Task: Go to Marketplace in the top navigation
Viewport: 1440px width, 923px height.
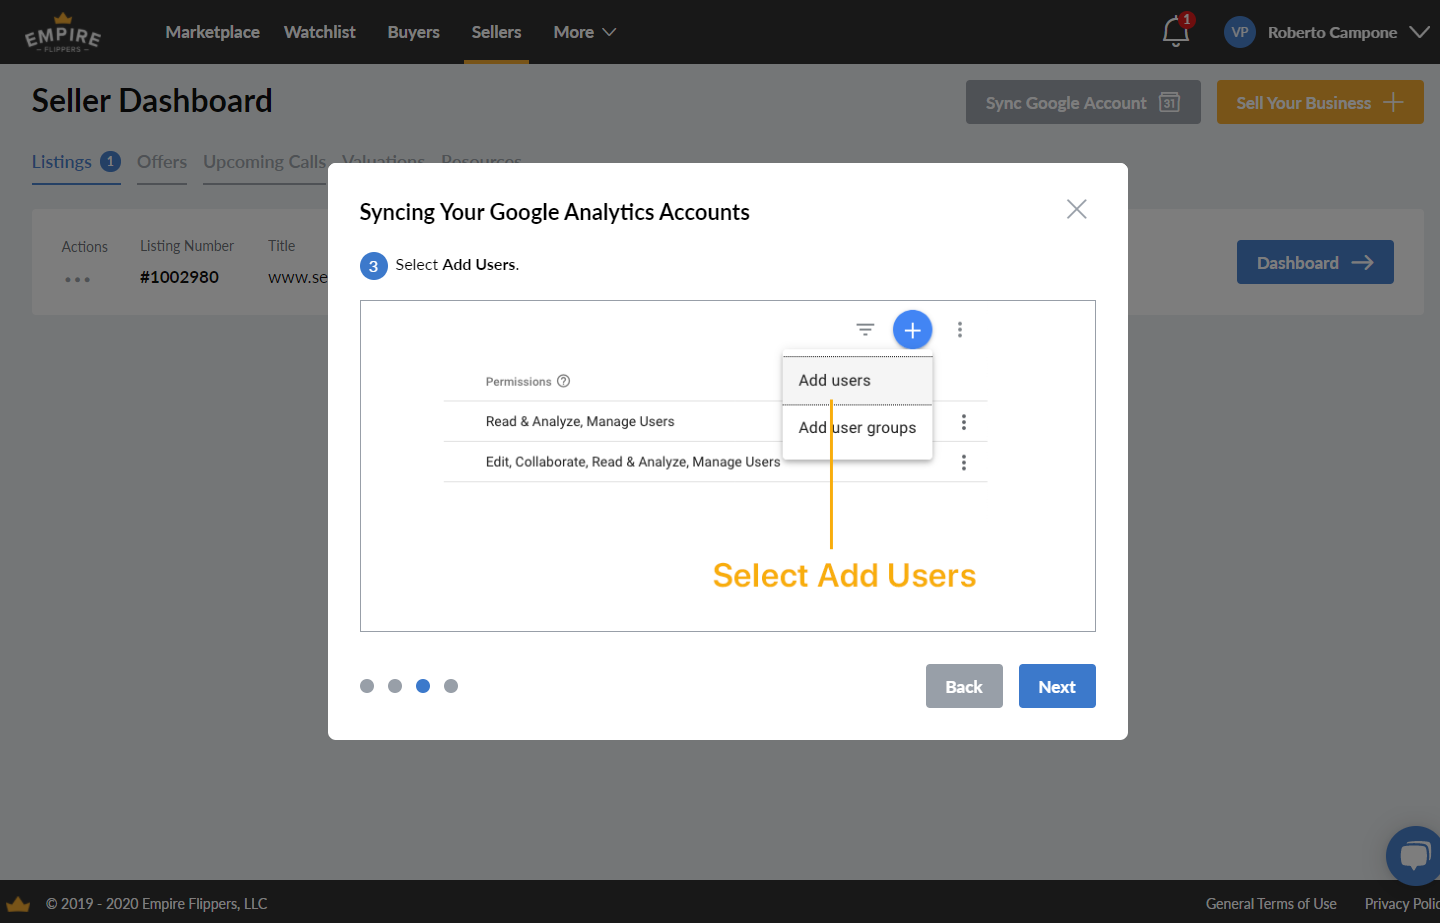Action: [x=212, y=32]
